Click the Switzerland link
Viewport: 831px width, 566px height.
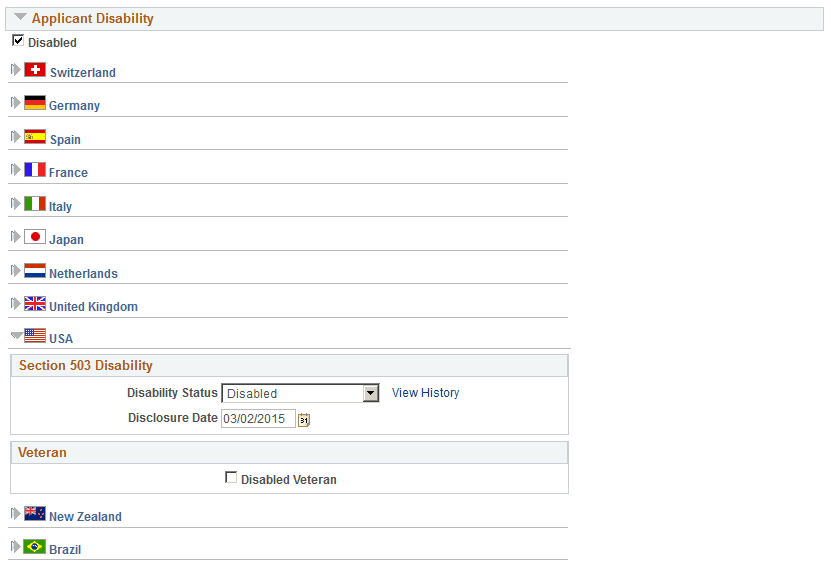[83, 73]
